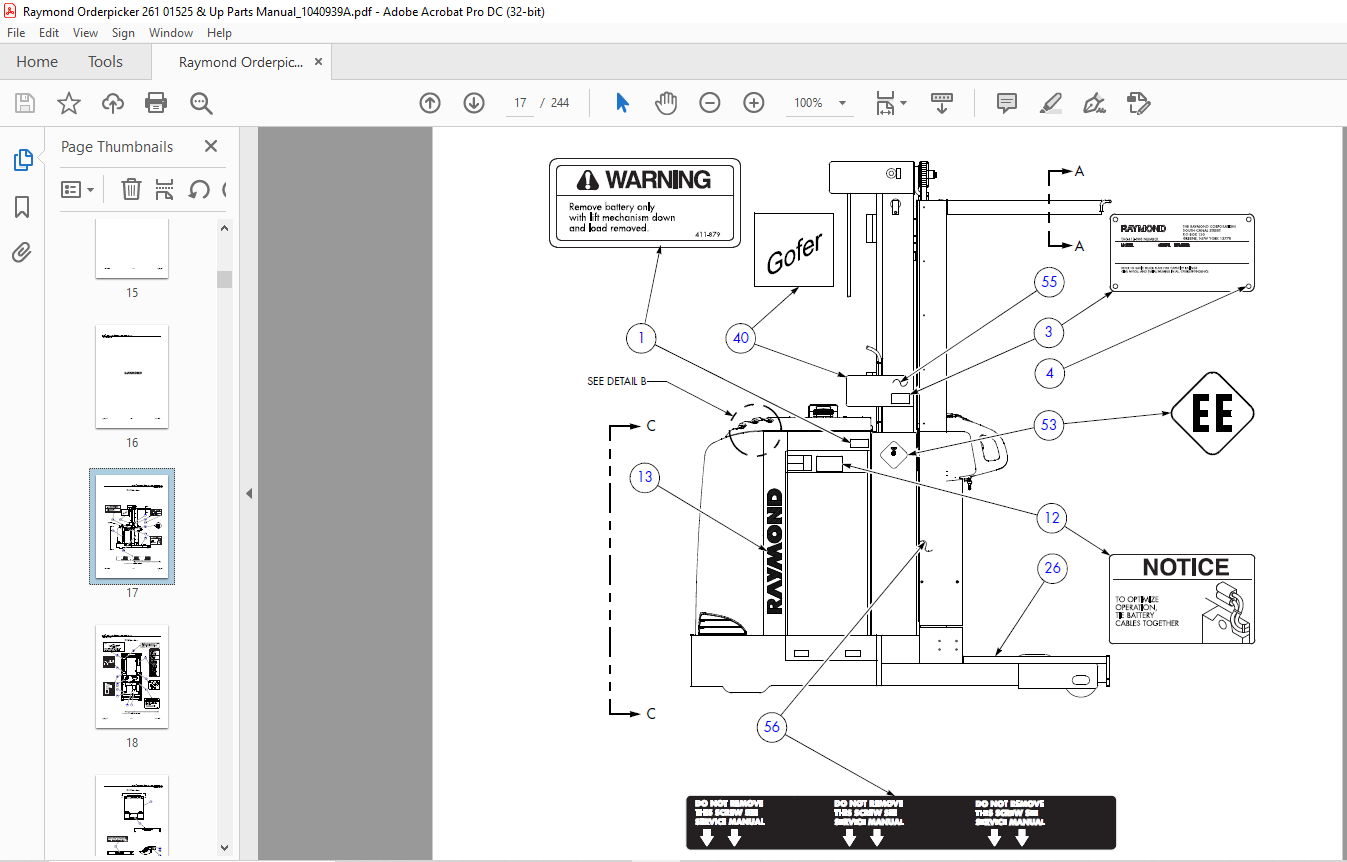Screen dimensions: 1347x862
Task: Click callout number 53 in diagram
Action: tap(1049, 424)
